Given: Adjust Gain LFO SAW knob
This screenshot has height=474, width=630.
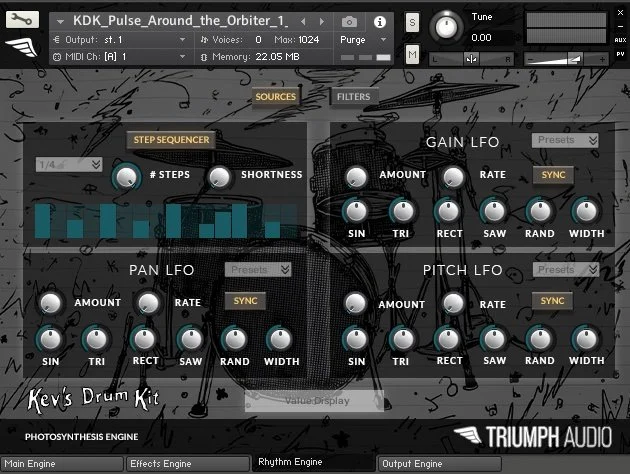Looking at the screenshot, I should [494, 211].
